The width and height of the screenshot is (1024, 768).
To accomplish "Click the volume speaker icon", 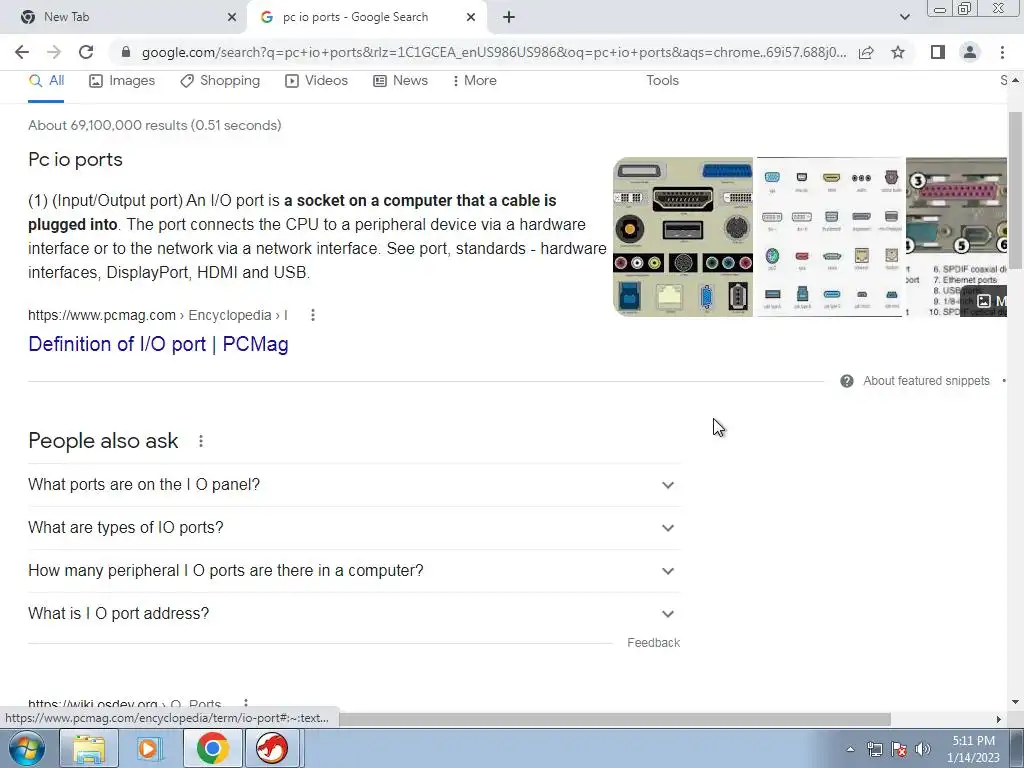I will pyautogui.click(x=922, y=749).
